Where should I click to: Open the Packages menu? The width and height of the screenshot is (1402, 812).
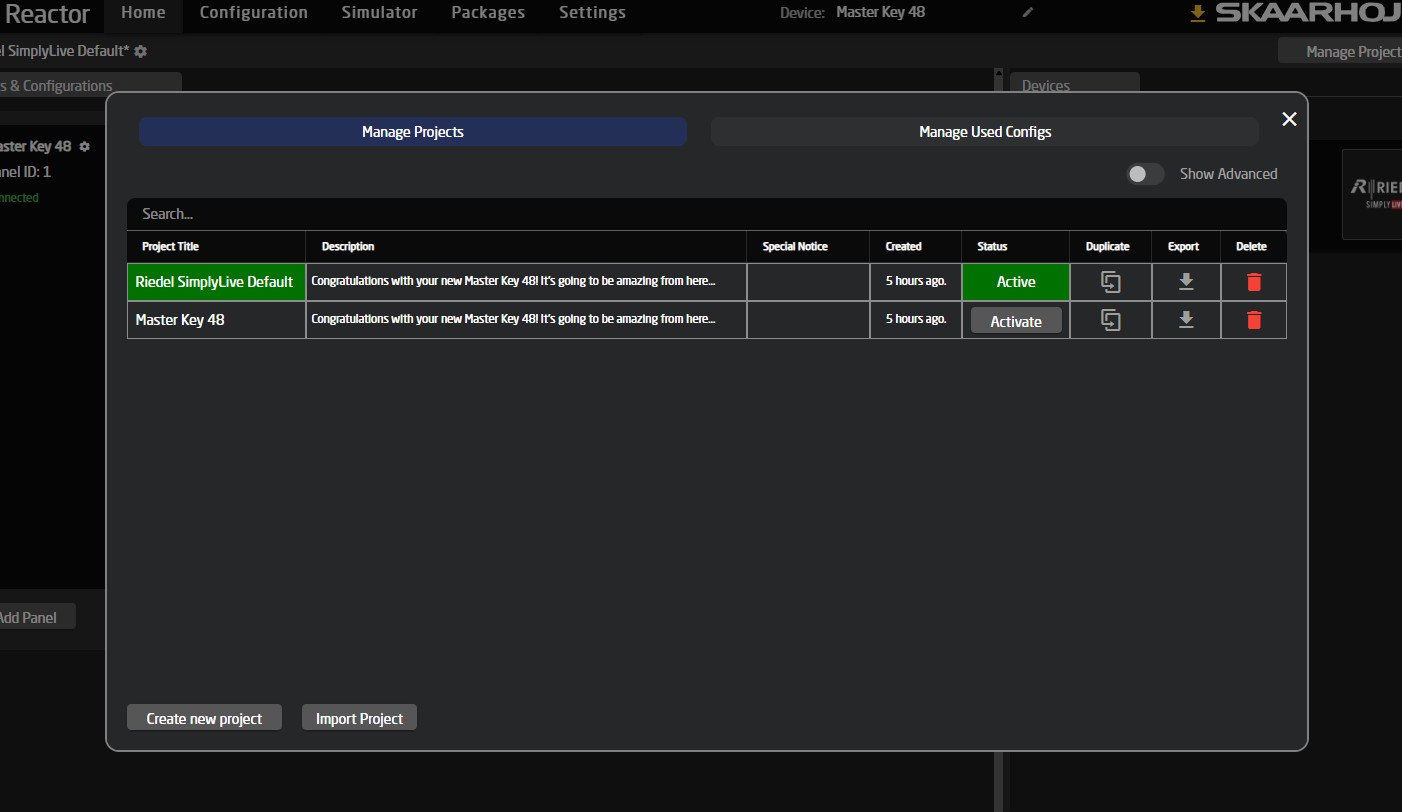(x=488, y=13)
